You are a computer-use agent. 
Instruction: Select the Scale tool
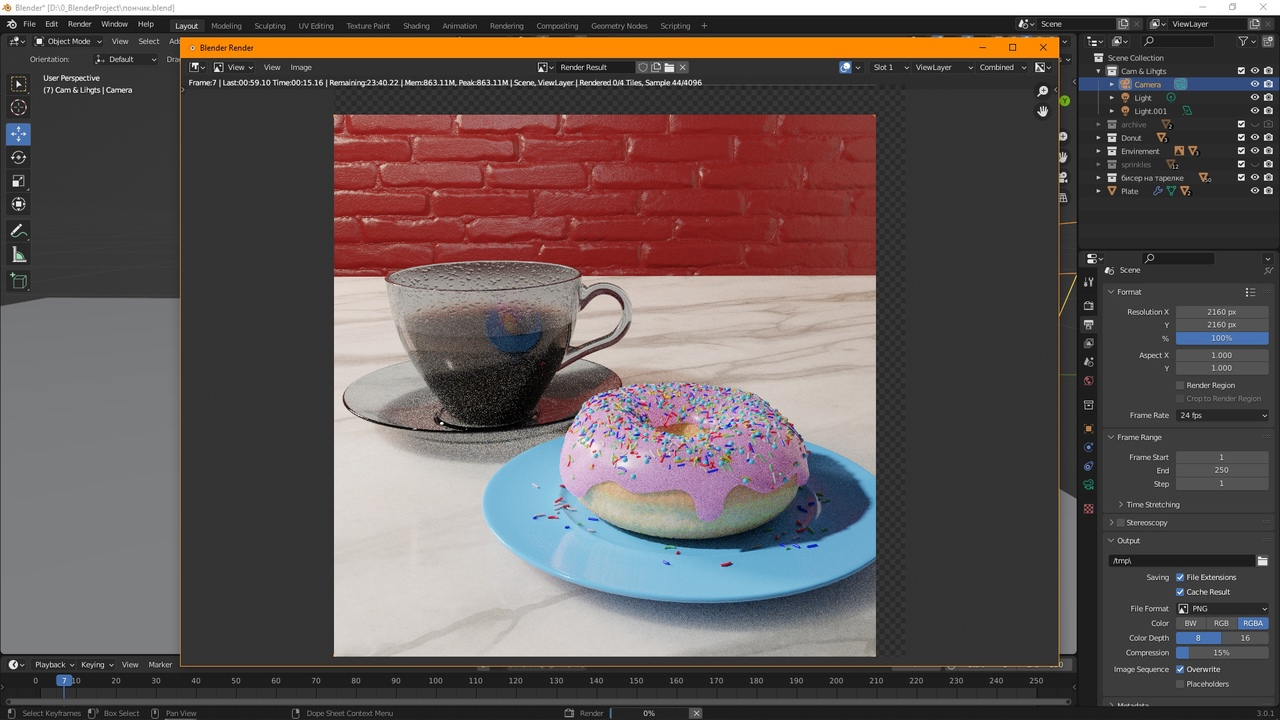(x=18, y=181)
